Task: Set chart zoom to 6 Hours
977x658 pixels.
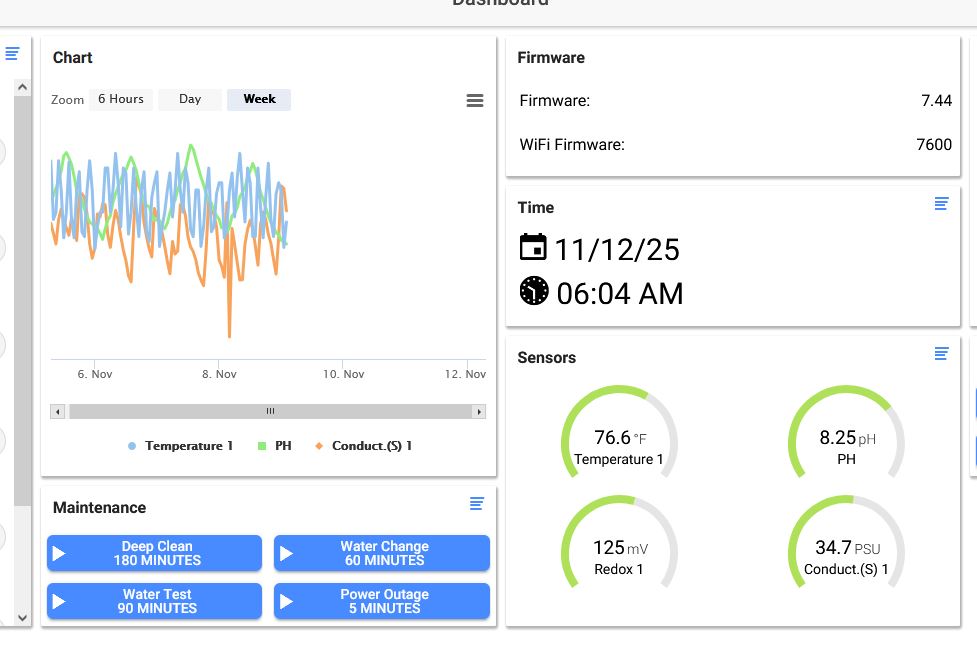Action: [121, 99]
